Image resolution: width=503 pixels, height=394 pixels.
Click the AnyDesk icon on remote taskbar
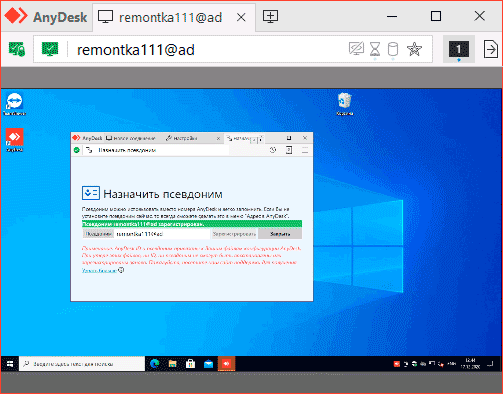click(227, 364)
